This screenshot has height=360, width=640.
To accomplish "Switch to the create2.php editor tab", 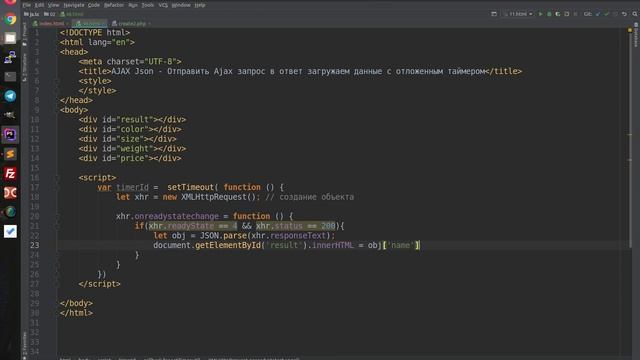I will pos(132,23).
